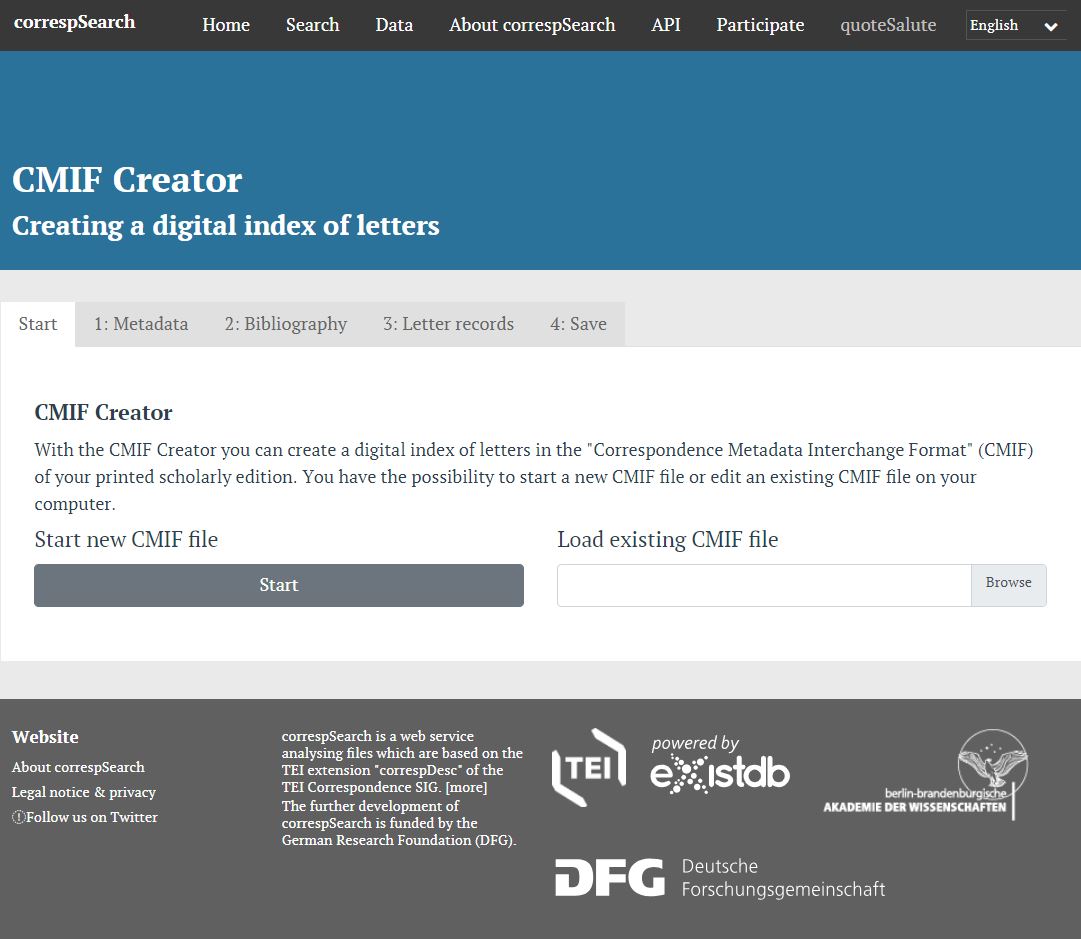Viewport: 1081px width, 939px height.
Task: Click Follow us on Twitter link
Action: [x=92, y=817]
